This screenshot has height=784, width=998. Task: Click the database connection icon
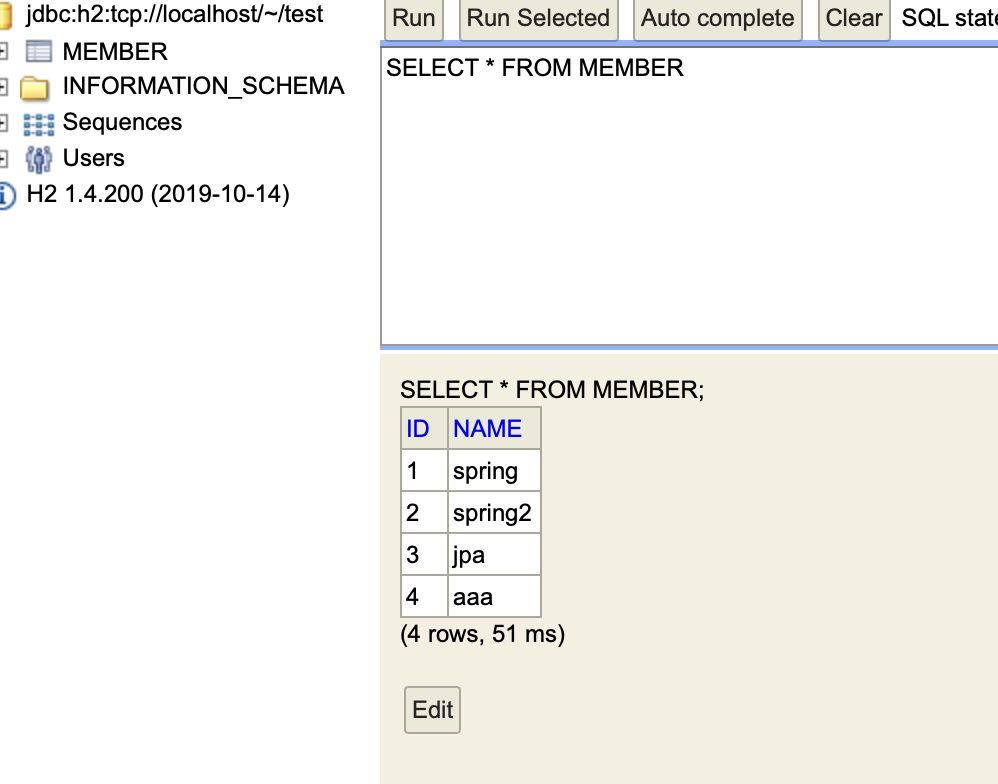click(5, 15)
